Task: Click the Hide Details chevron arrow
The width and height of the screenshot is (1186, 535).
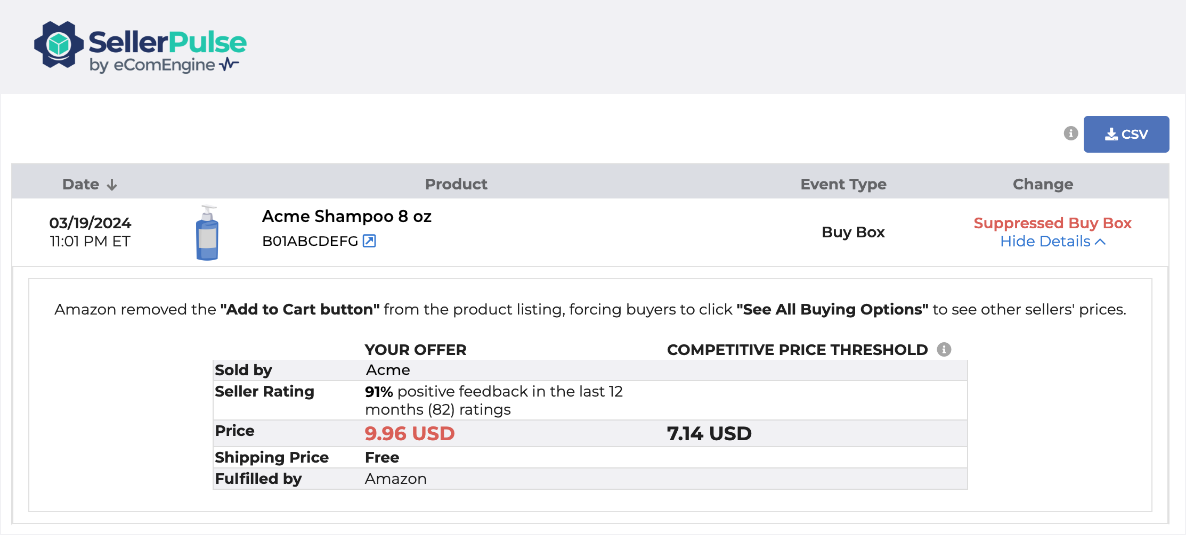Action: tap(1100, 241)
